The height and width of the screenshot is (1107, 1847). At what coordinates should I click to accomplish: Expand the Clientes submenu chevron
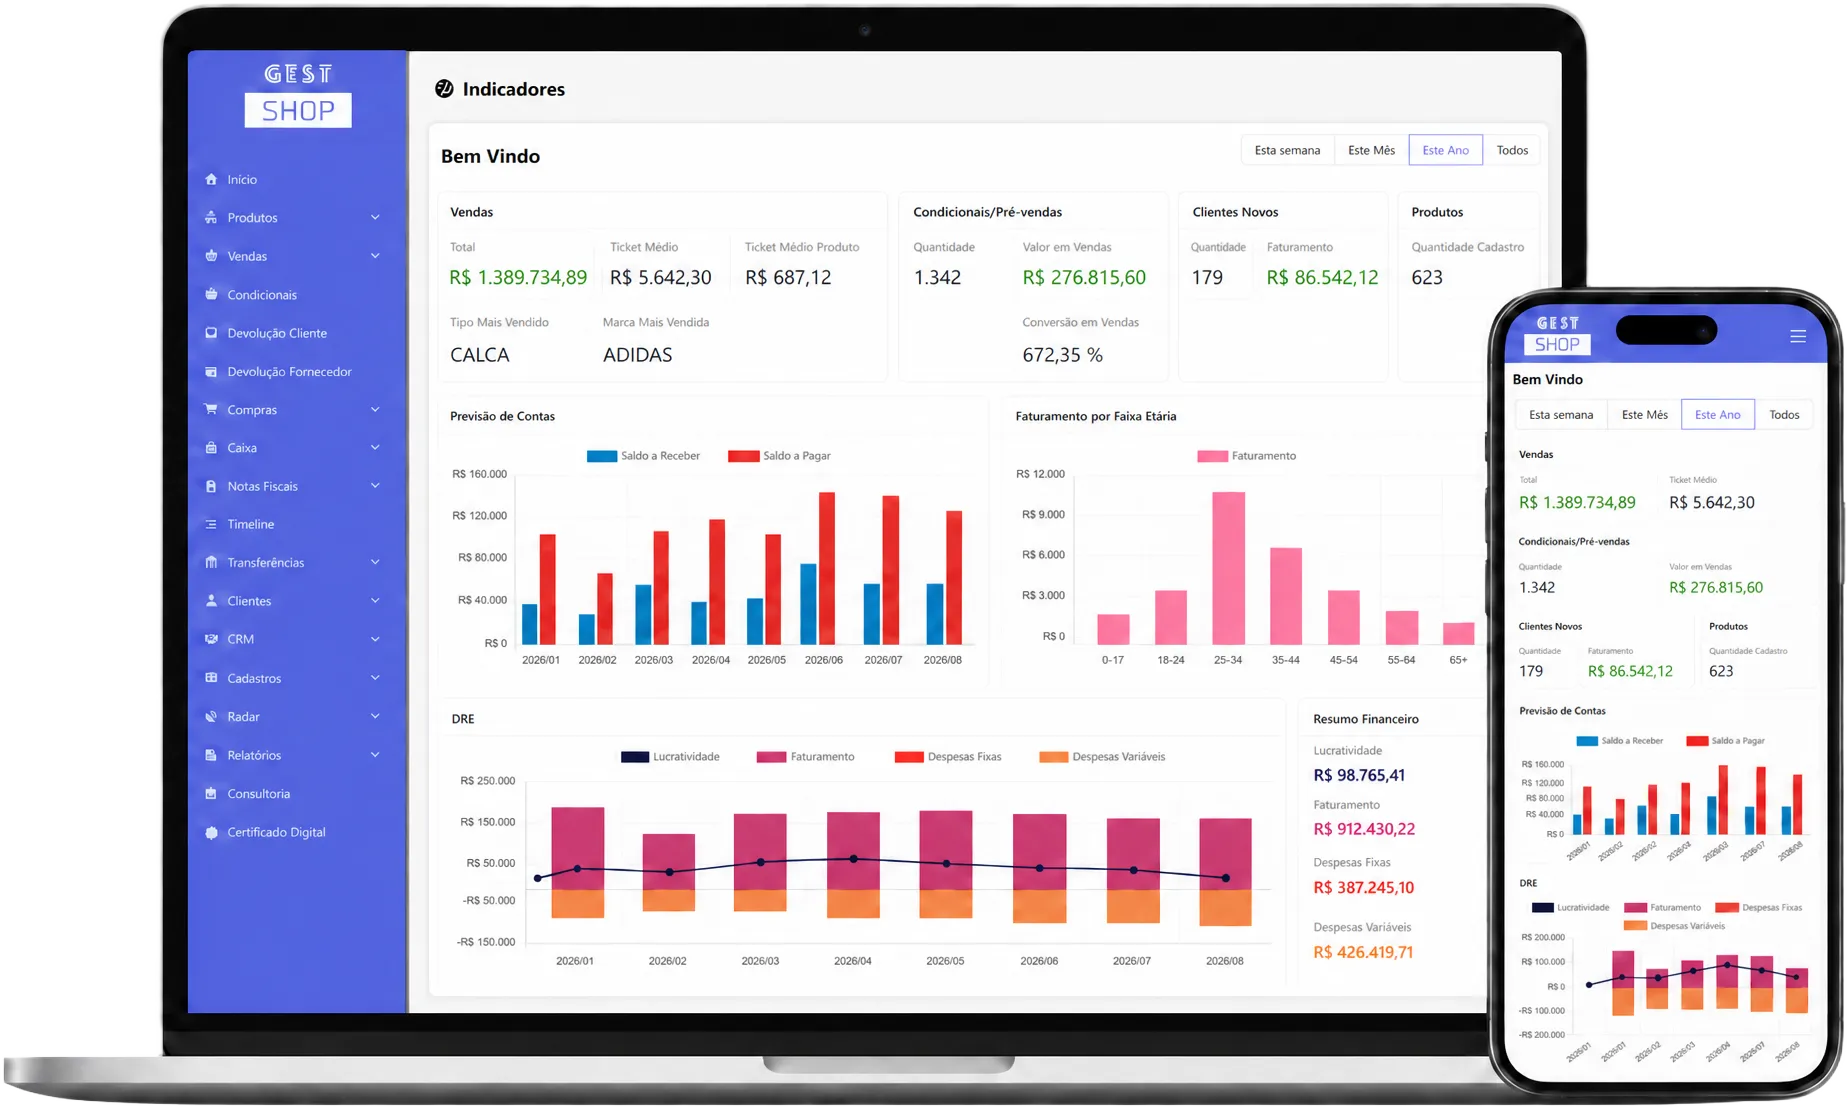pyautogui.click(x=375, y=601)
